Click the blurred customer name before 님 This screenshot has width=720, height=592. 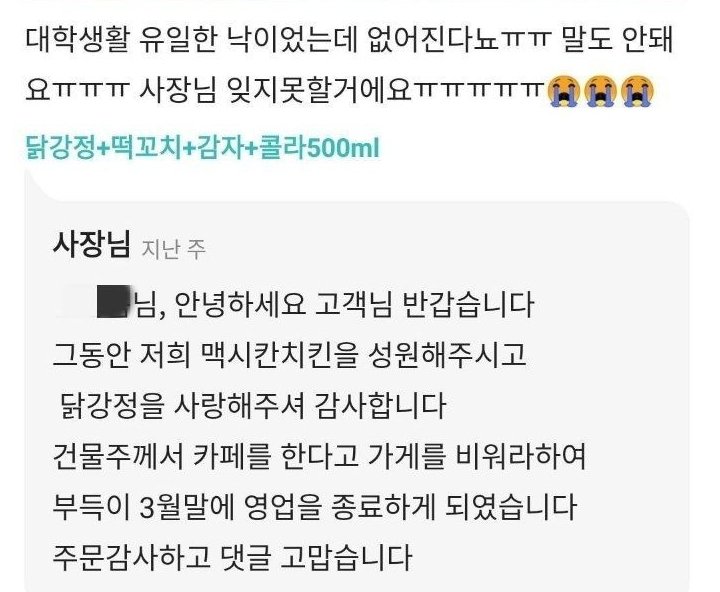pos(94,302)
